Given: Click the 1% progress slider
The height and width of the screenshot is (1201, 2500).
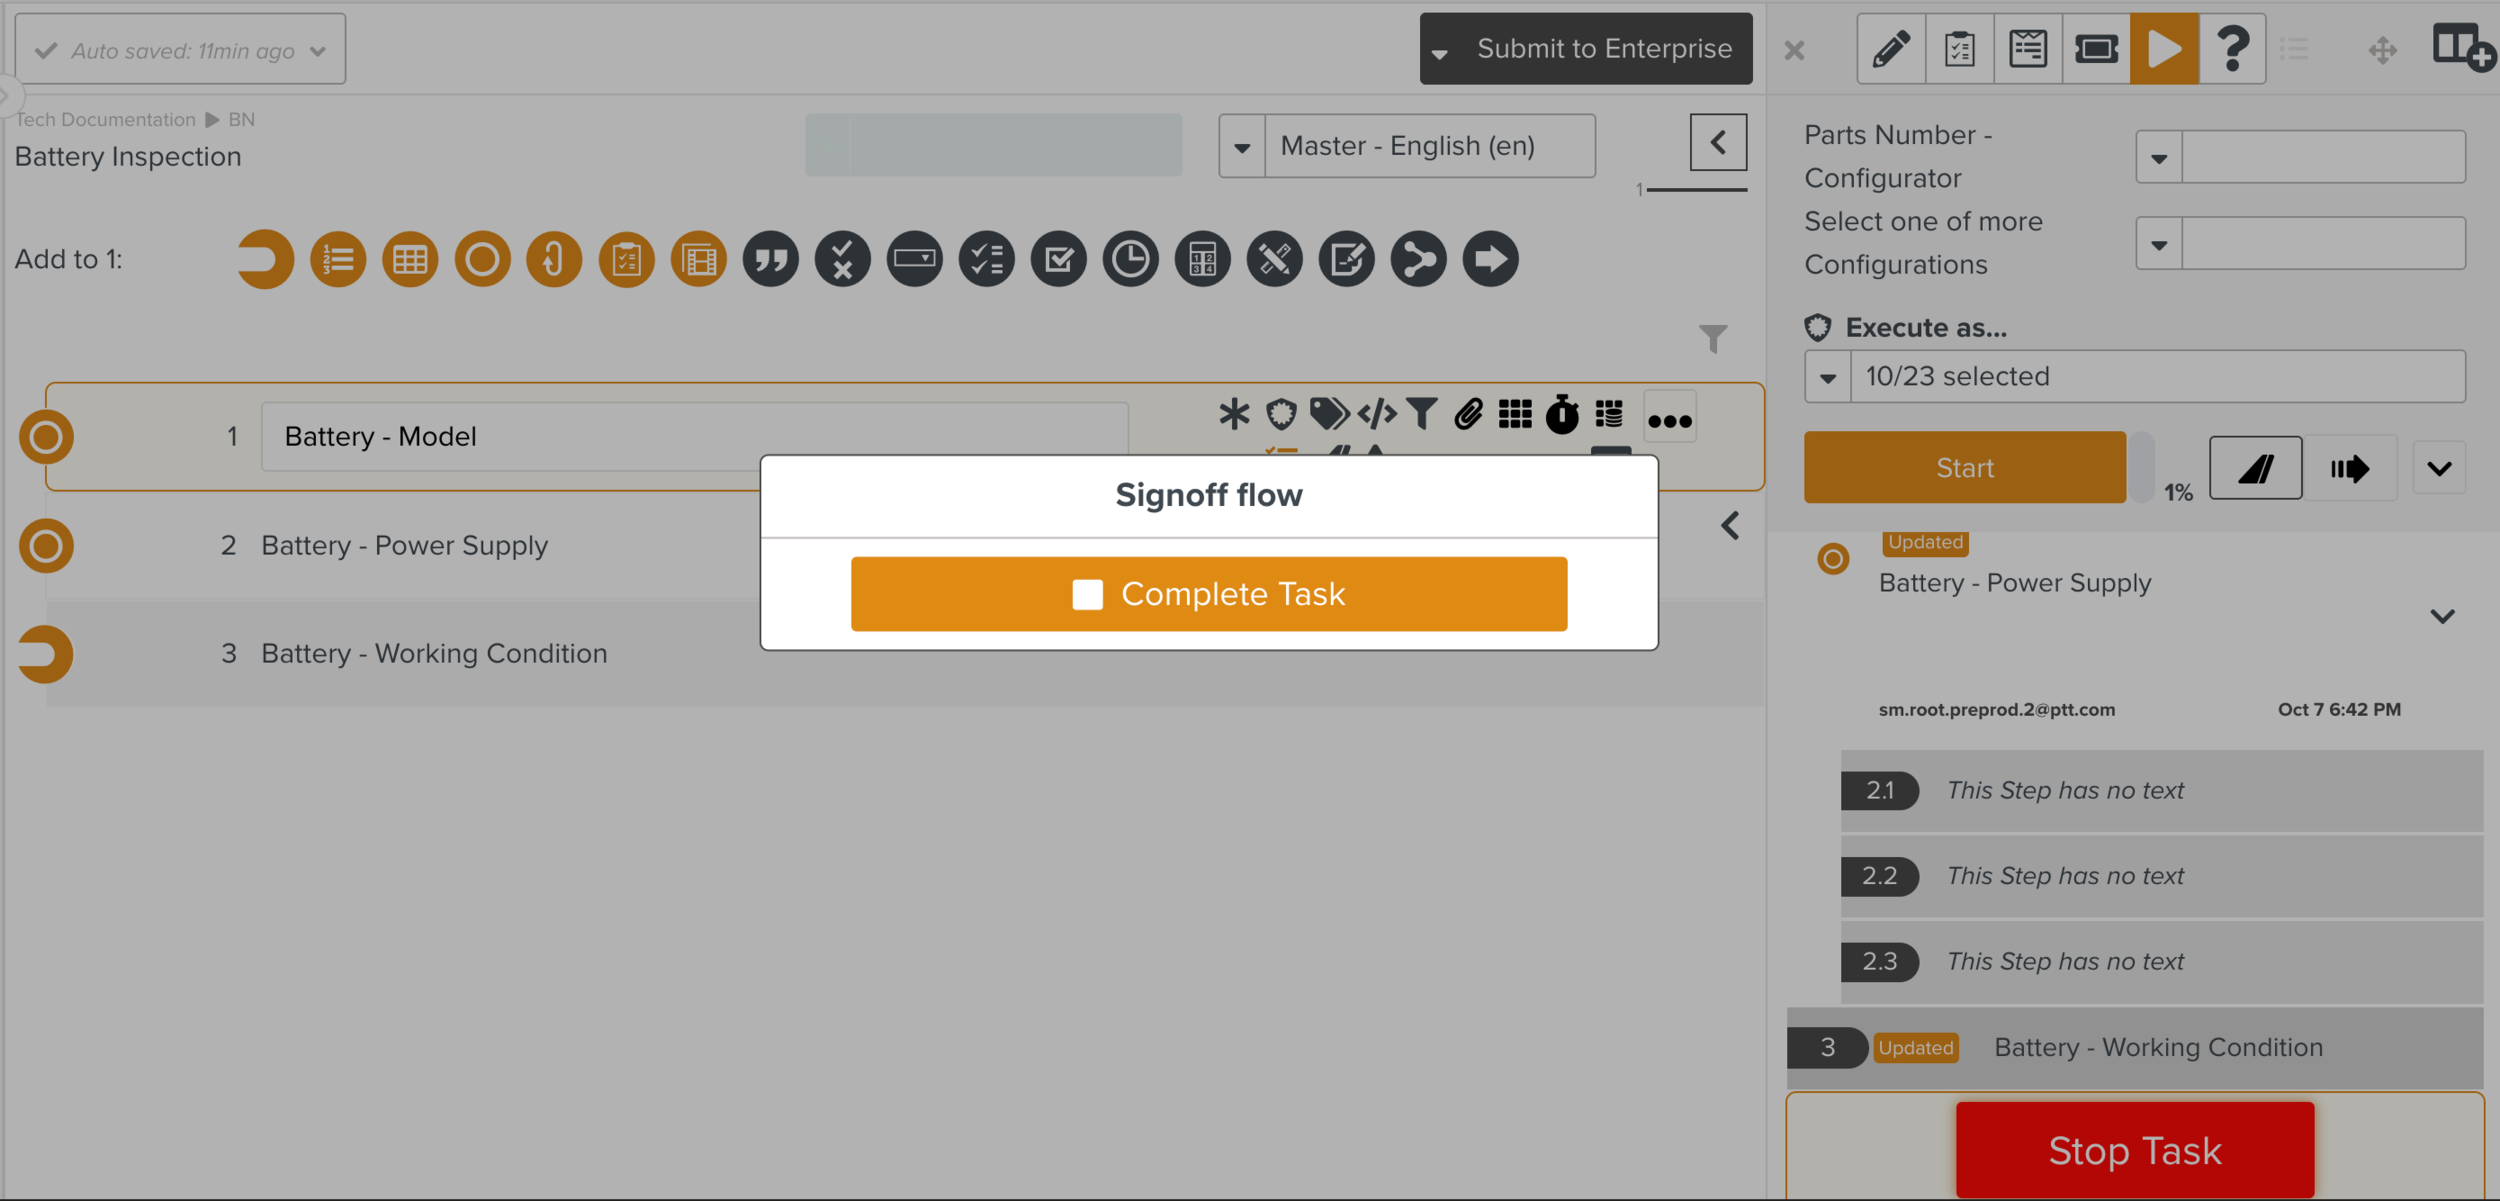Looking at the screenshot, I should [2142, 467].
